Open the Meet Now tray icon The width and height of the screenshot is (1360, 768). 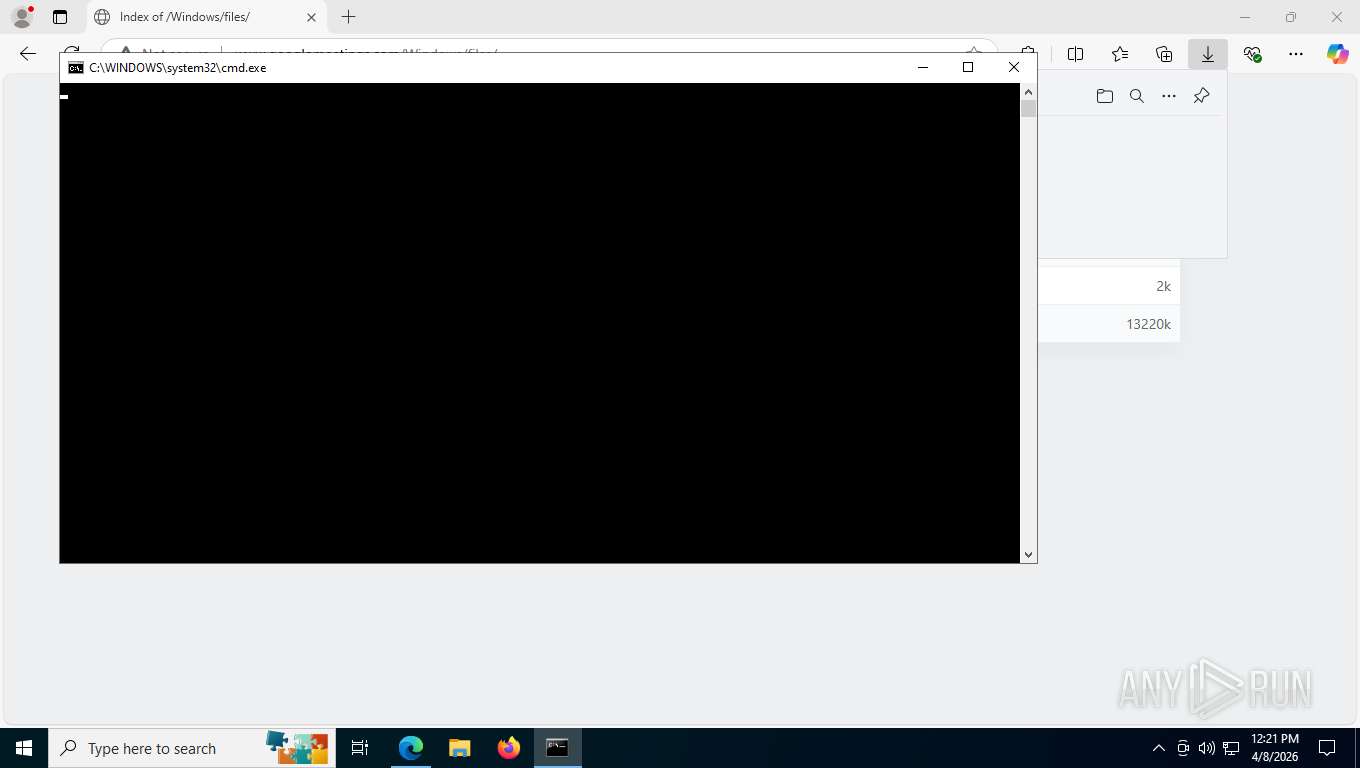(x=1183, y=748)
